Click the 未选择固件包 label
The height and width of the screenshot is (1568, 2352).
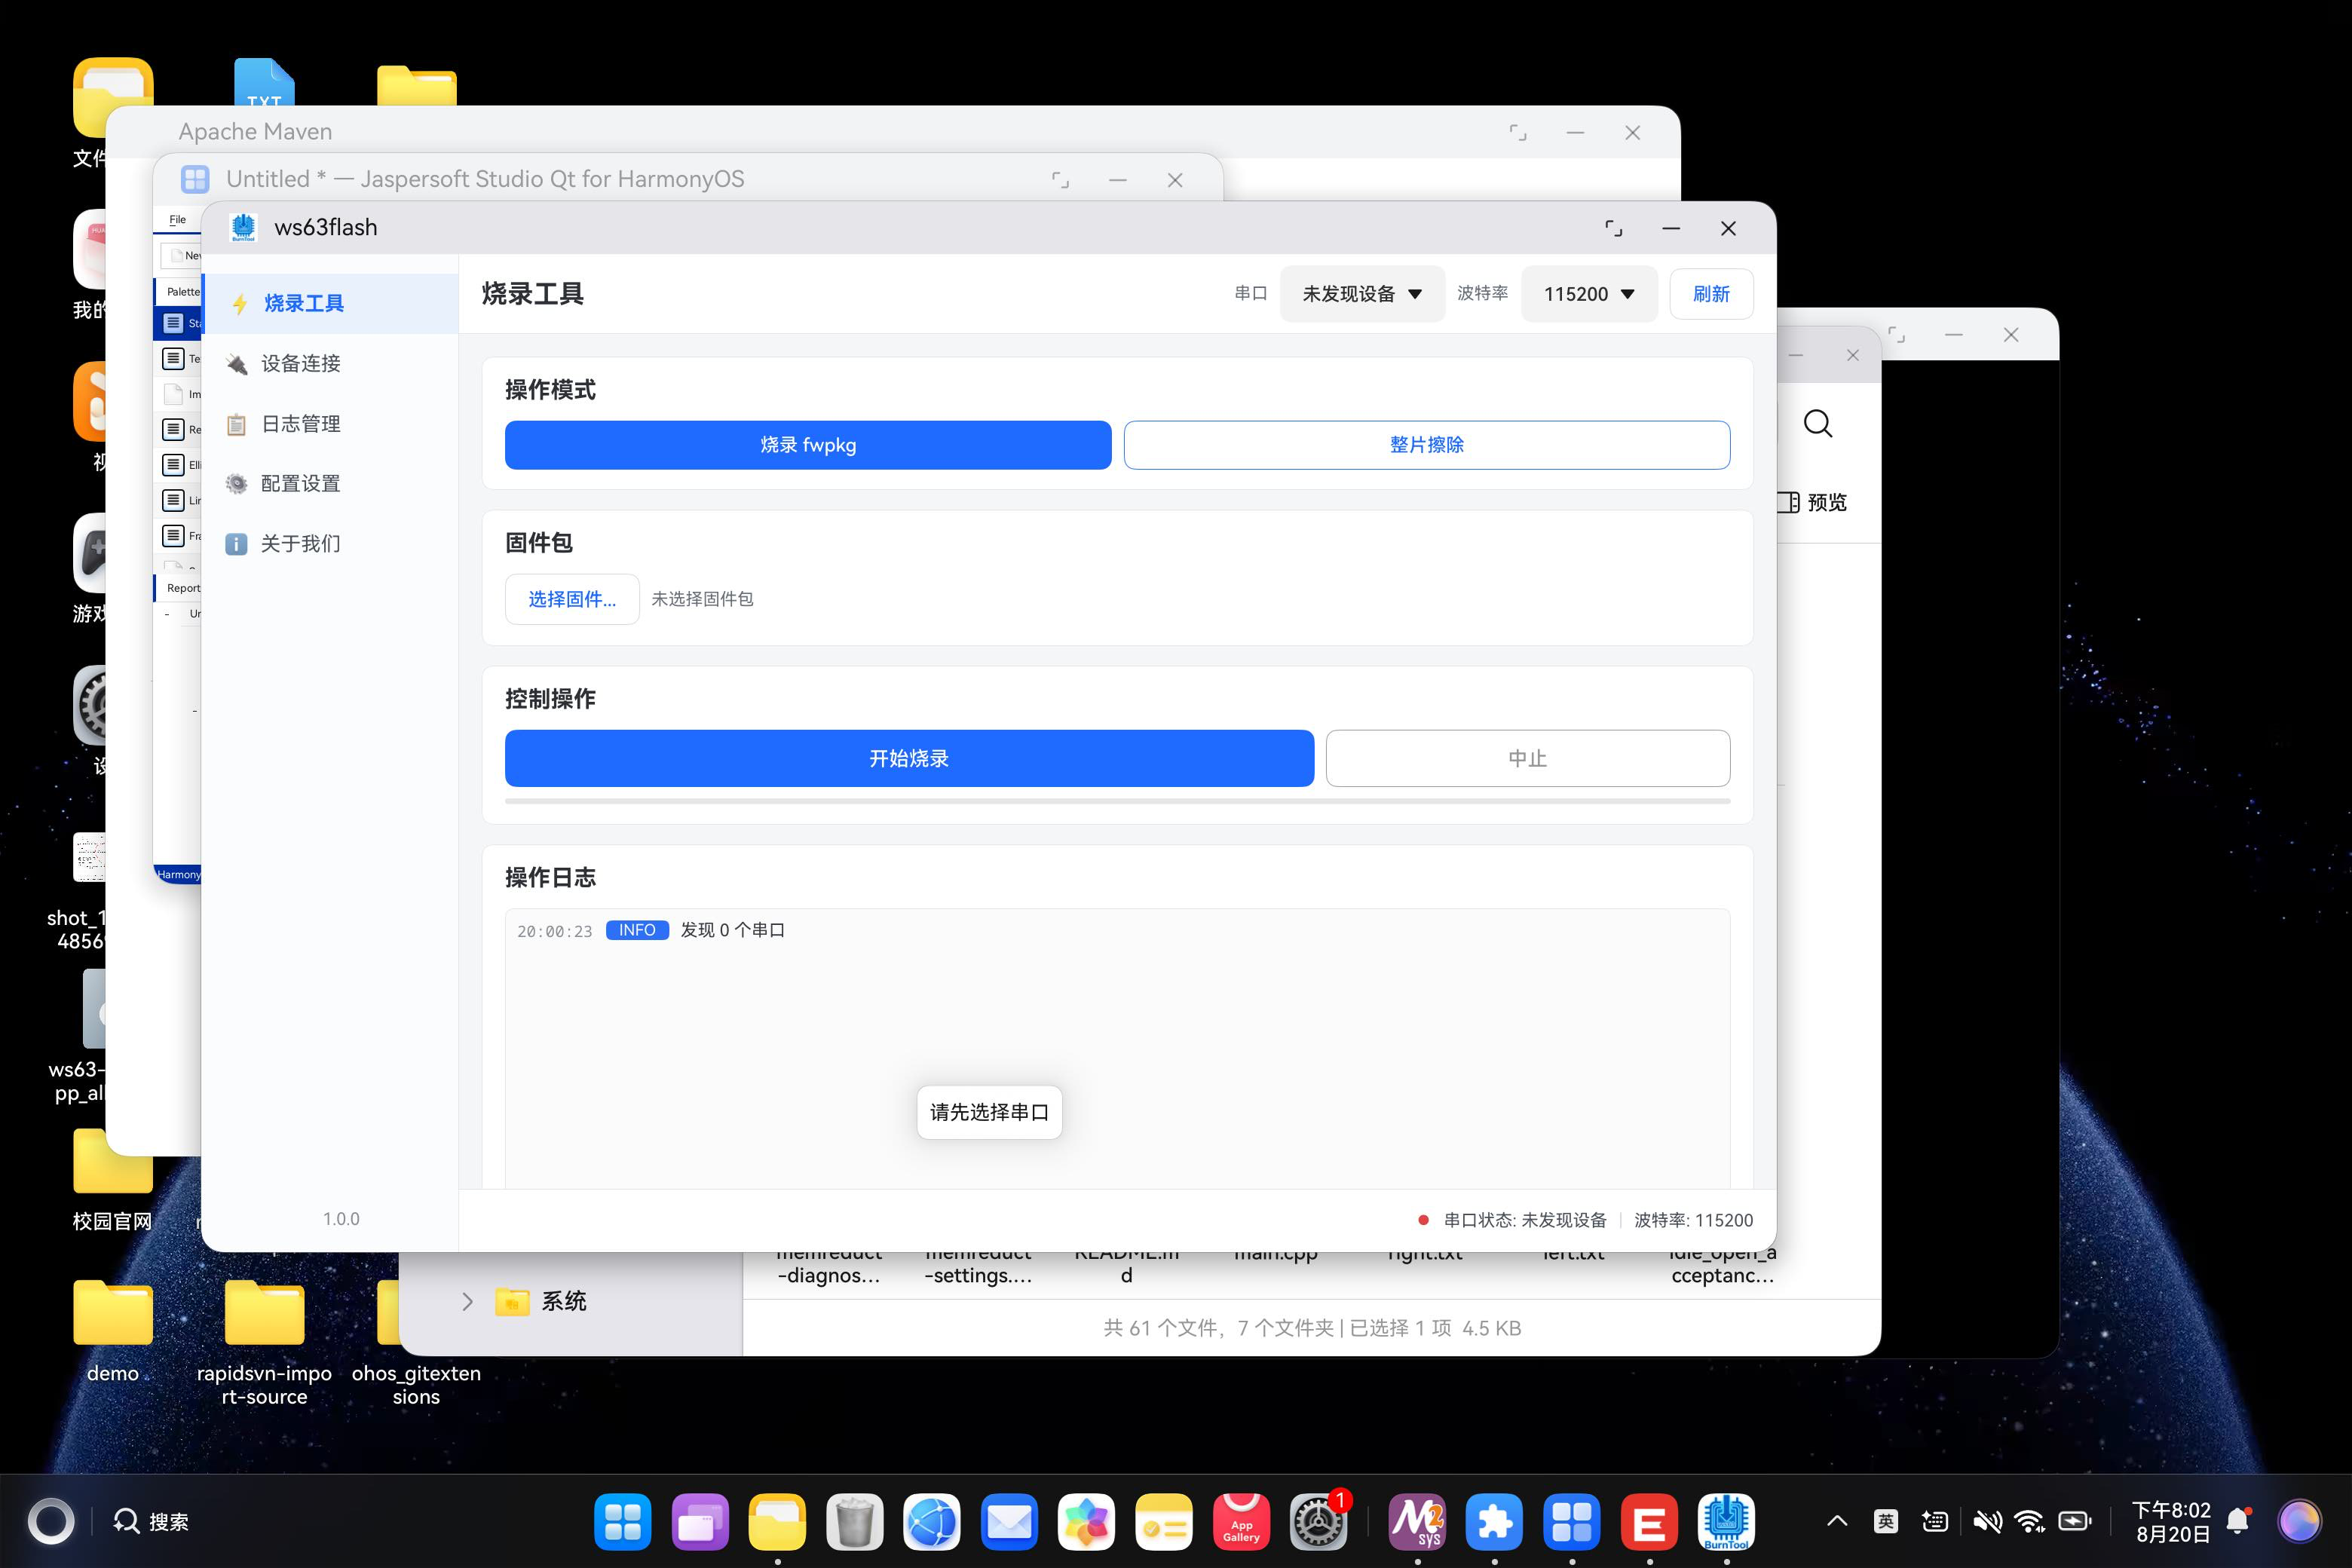[x=702, y=599]
